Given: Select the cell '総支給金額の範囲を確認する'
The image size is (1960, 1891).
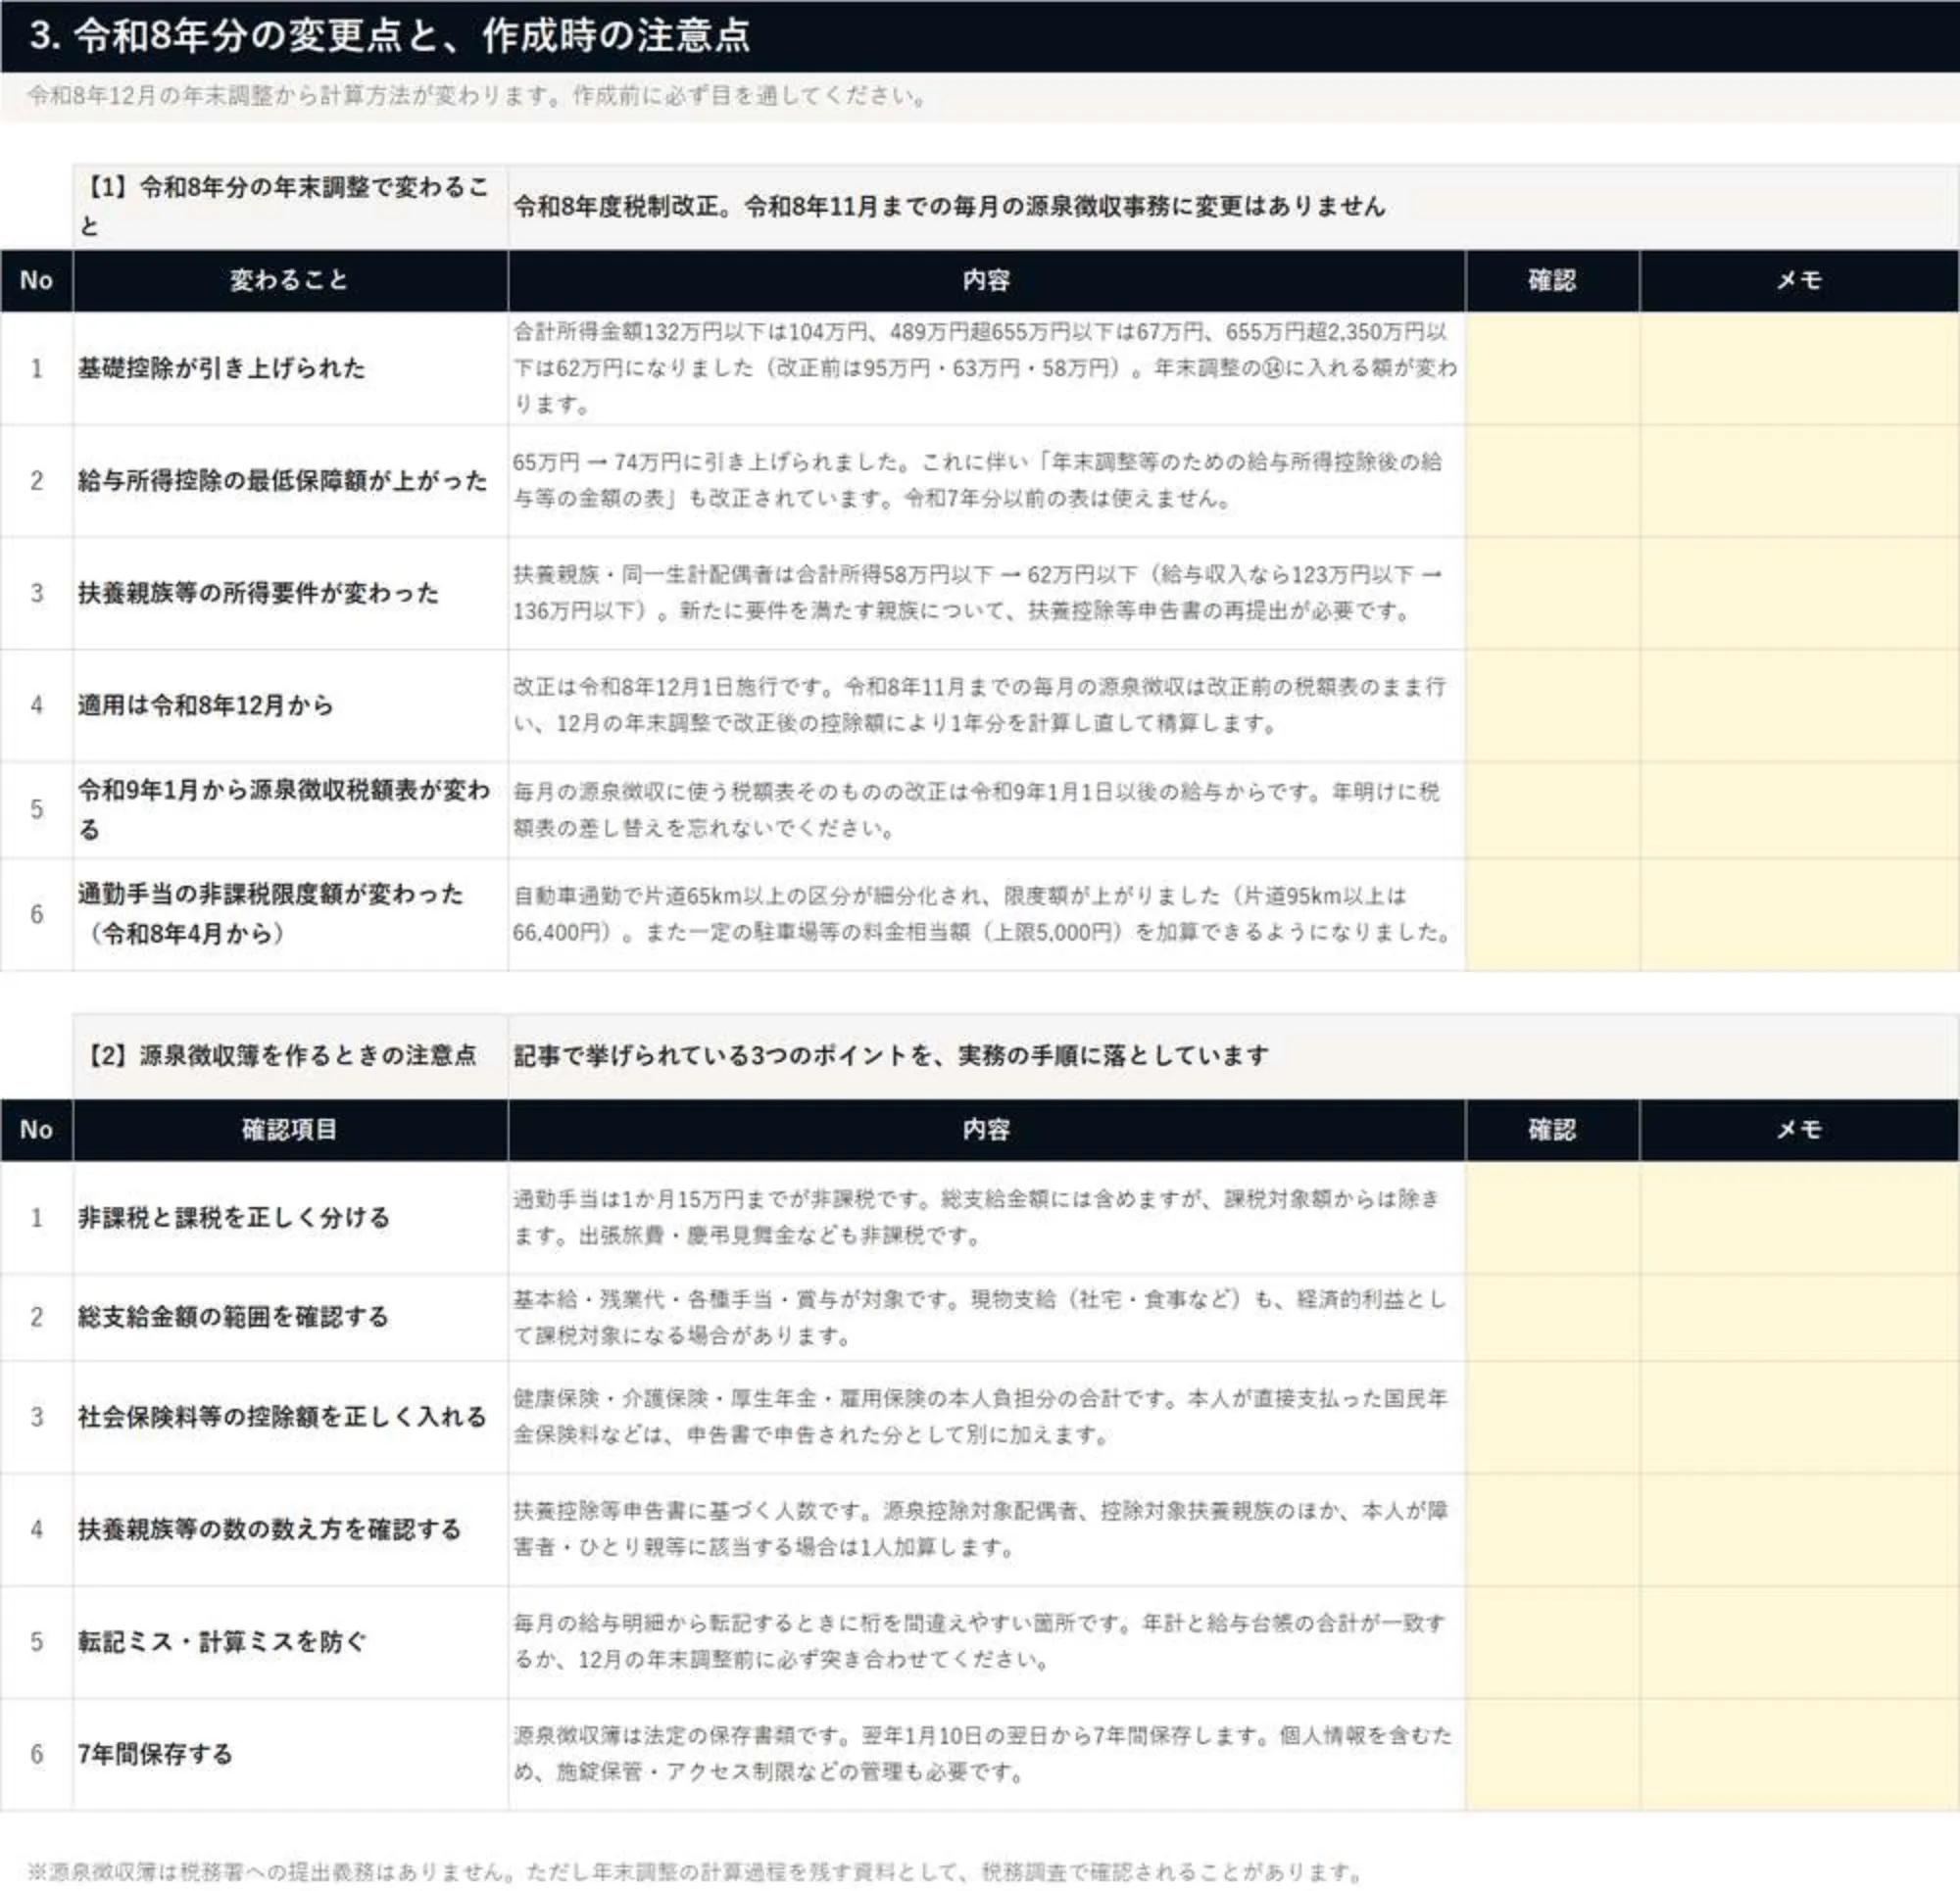Looking at the screenshot, I should click(x=290, y=1317).
